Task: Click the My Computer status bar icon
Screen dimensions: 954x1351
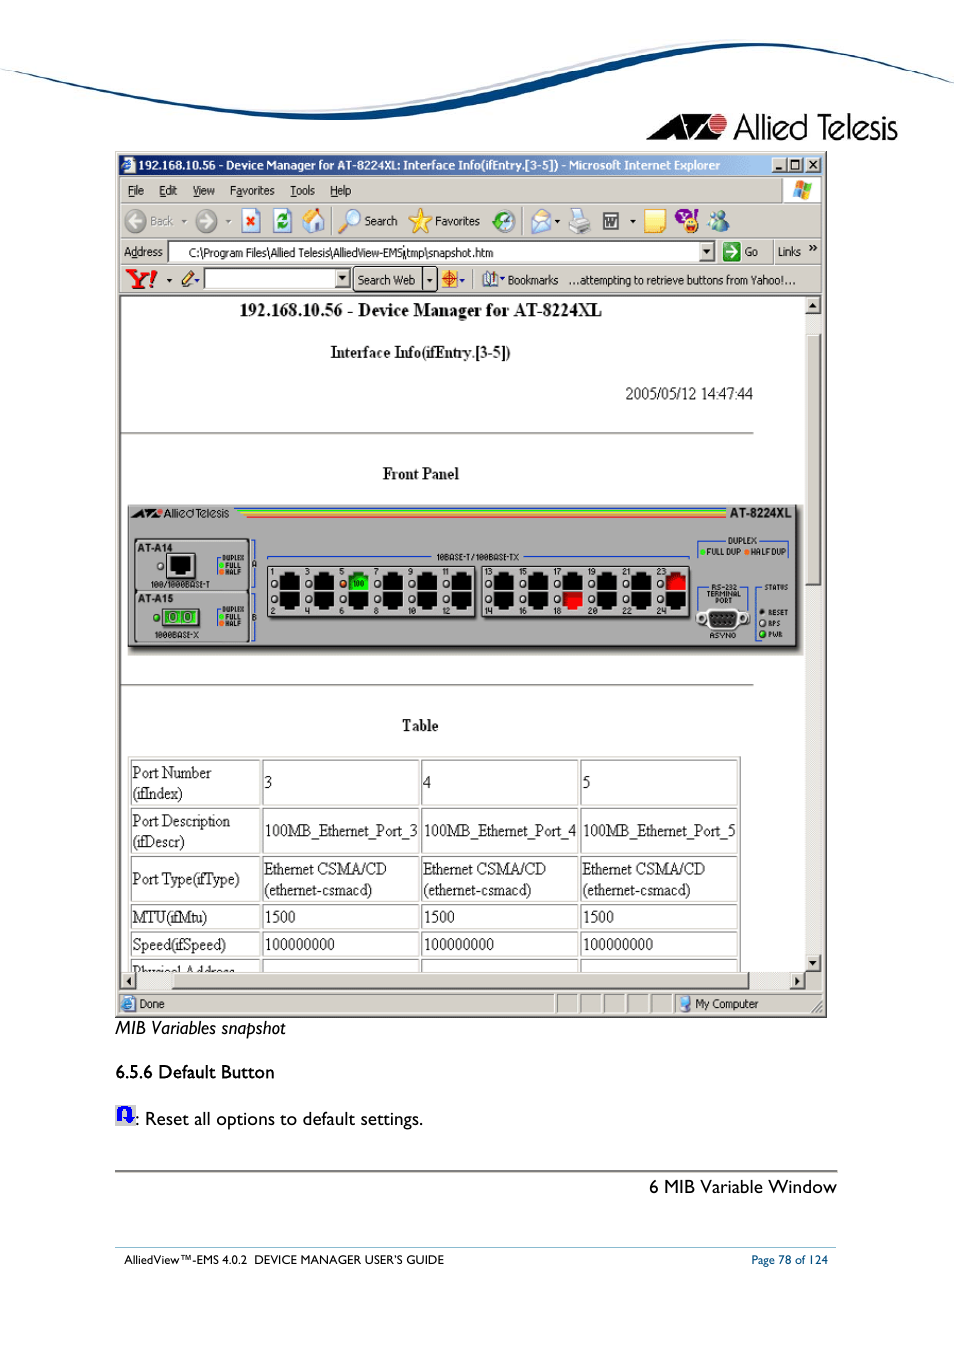Action: (685, 1004)
